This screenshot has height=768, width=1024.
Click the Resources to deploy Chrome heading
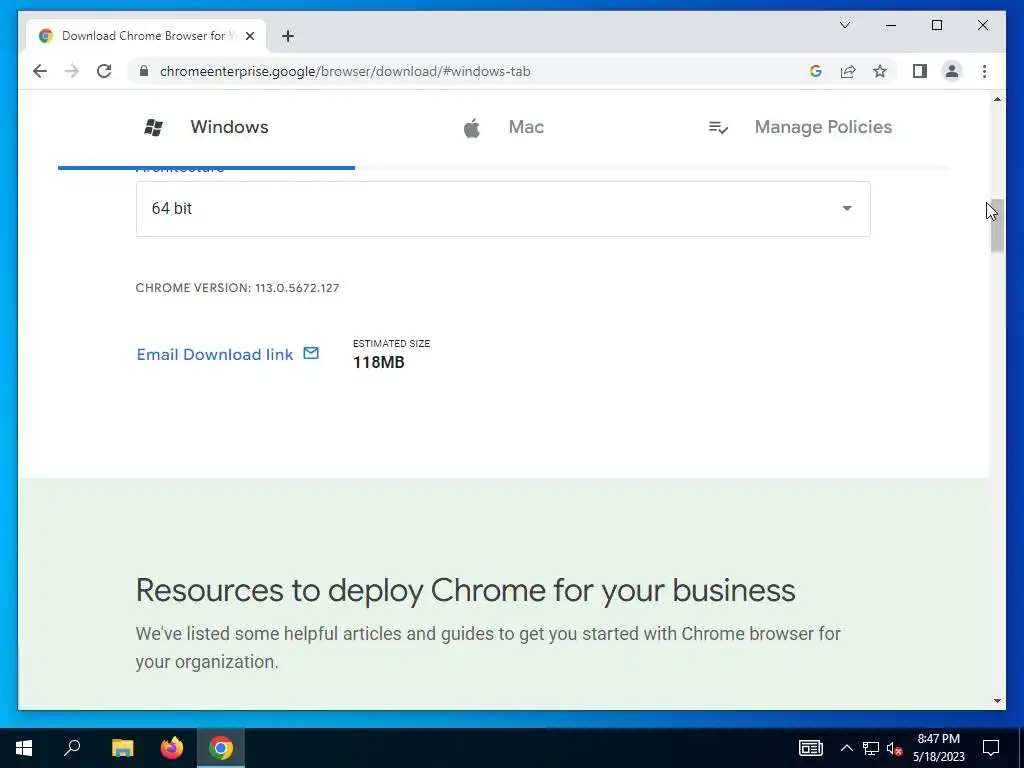(x=465, y=590)
